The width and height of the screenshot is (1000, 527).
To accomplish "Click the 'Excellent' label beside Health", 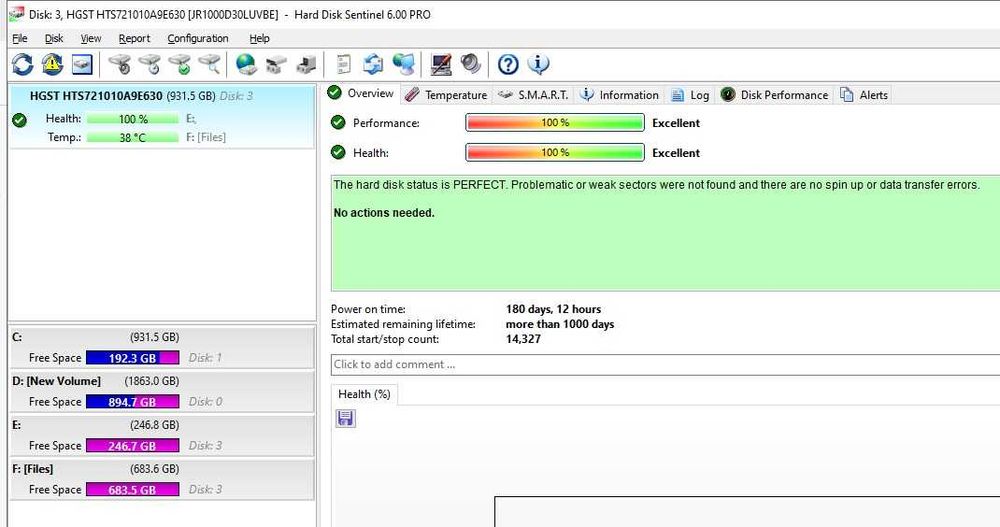I will (x=676, y=153).
